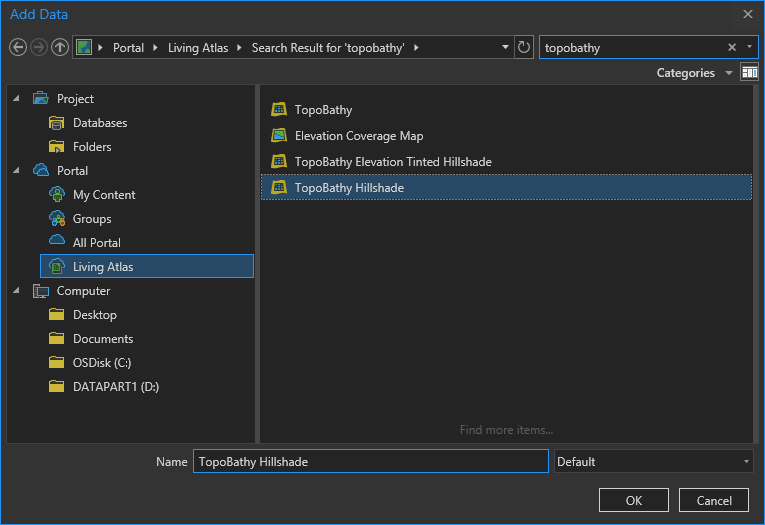This screenshot has width=765, height=525.
Task: Select the Groups portal item
Action: click(92, 219)
